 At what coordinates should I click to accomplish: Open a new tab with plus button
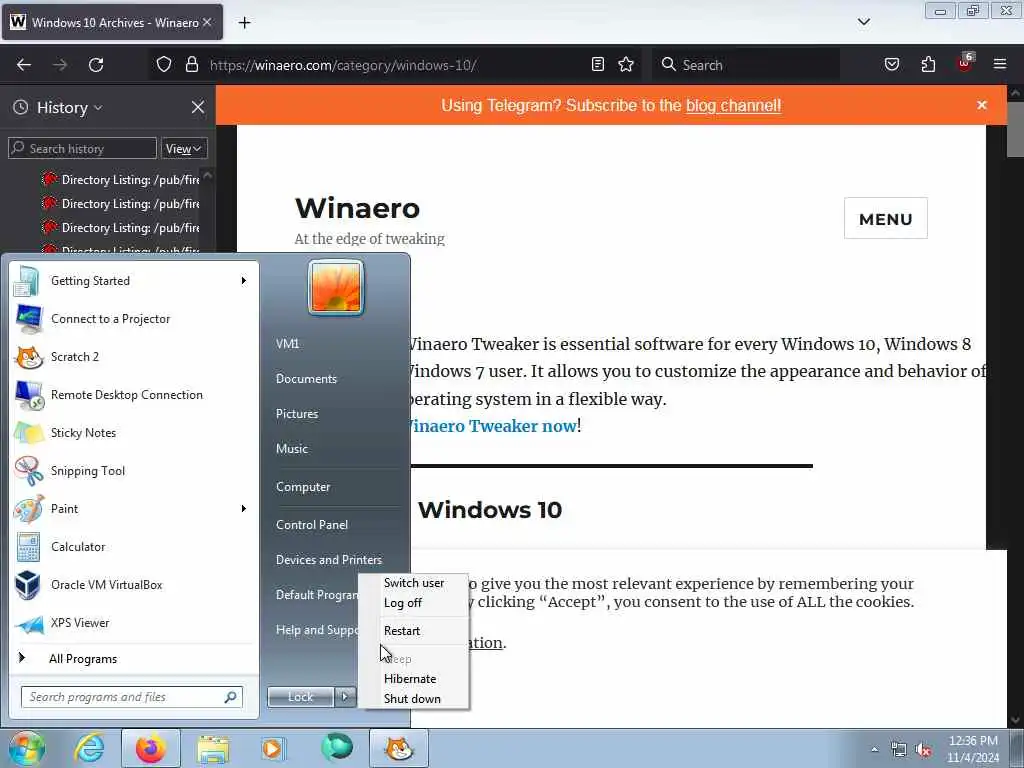pyautogui.click(x=244, y=23)
